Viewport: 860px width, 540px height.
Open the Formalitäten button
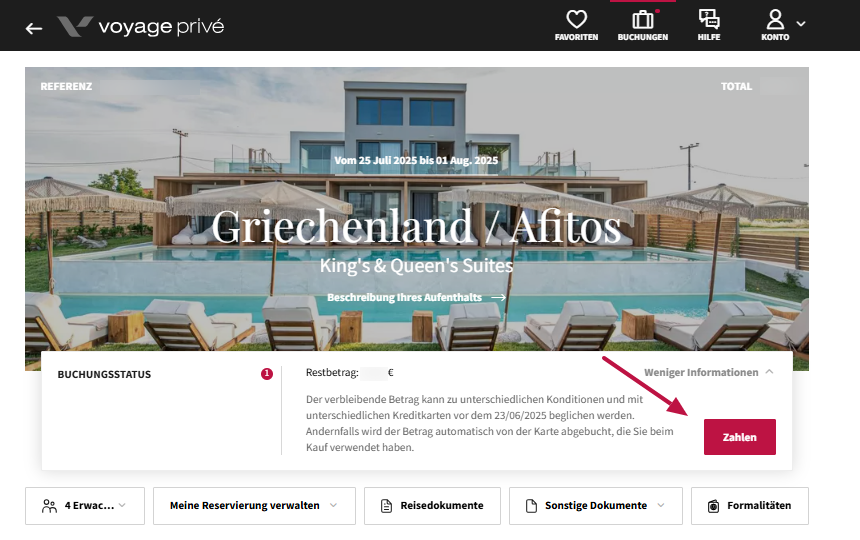coord(750,506)
